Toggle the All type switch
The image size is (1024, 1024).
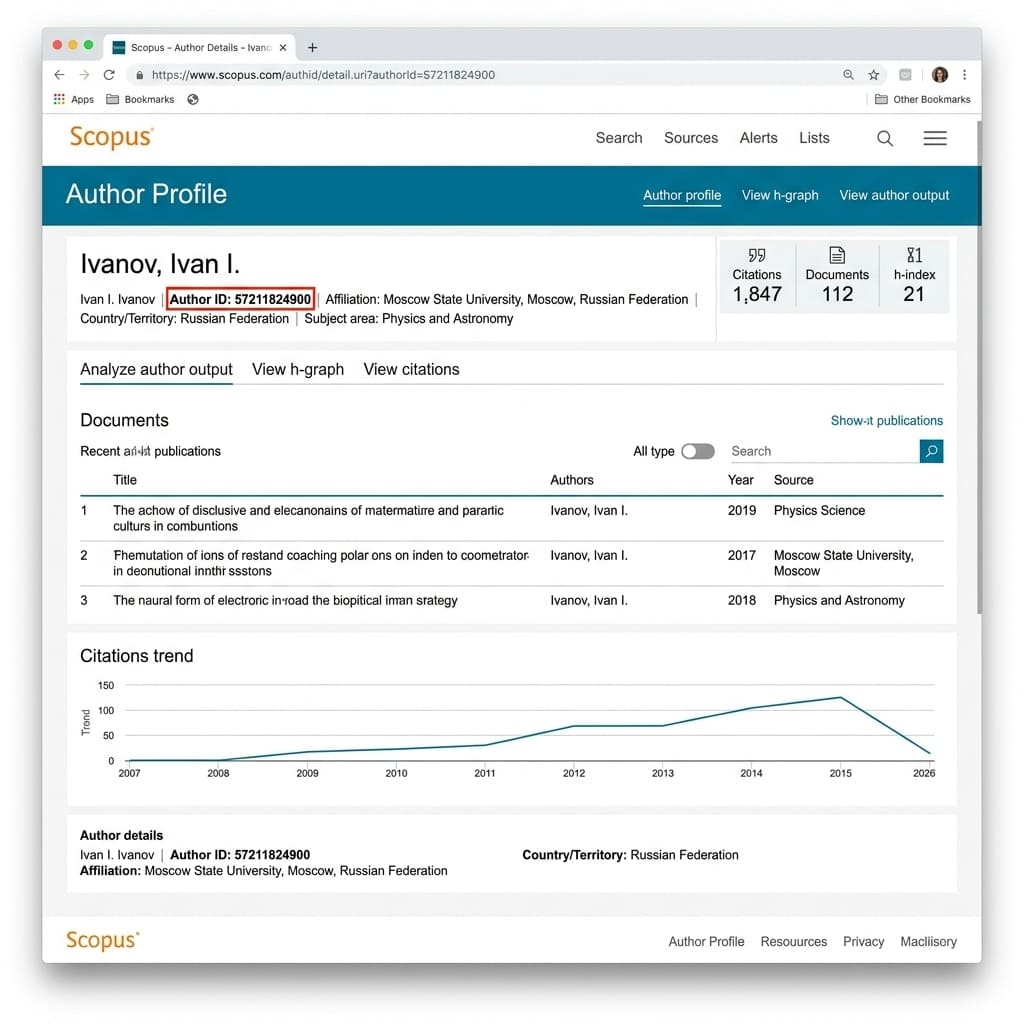click(x=697, y=451)
